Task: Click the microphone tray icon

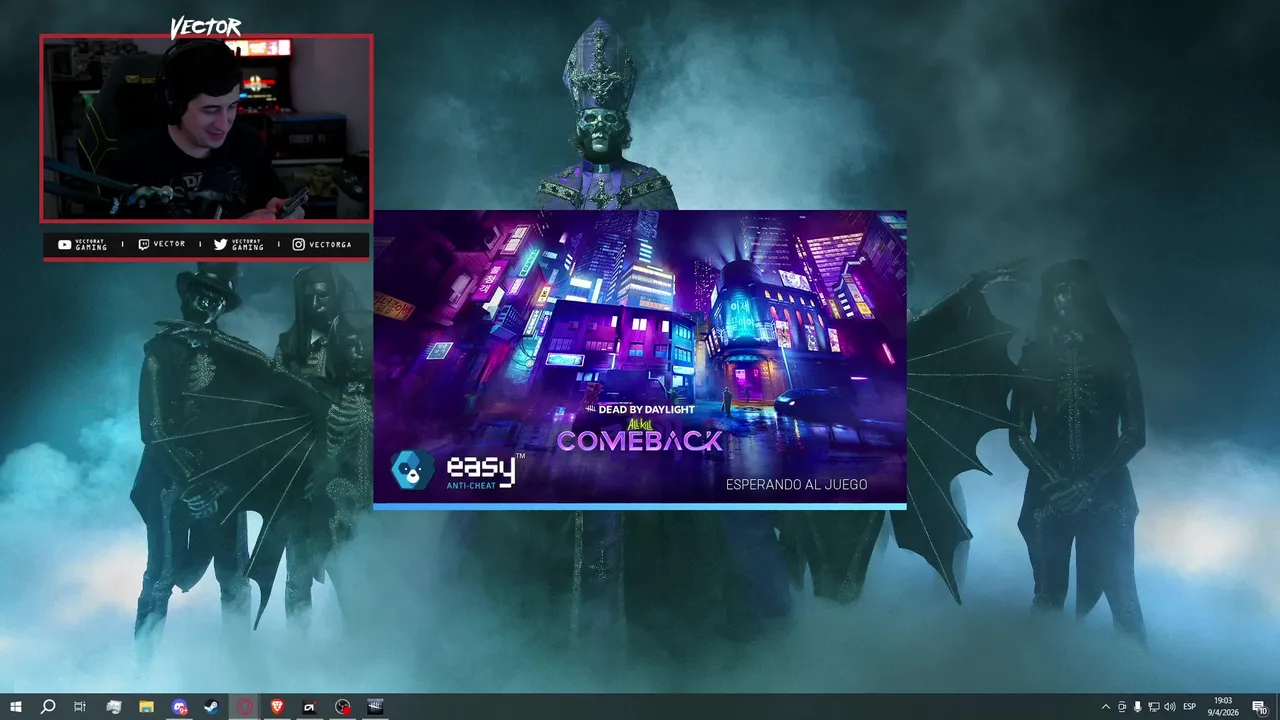Action: (1138, 707)
